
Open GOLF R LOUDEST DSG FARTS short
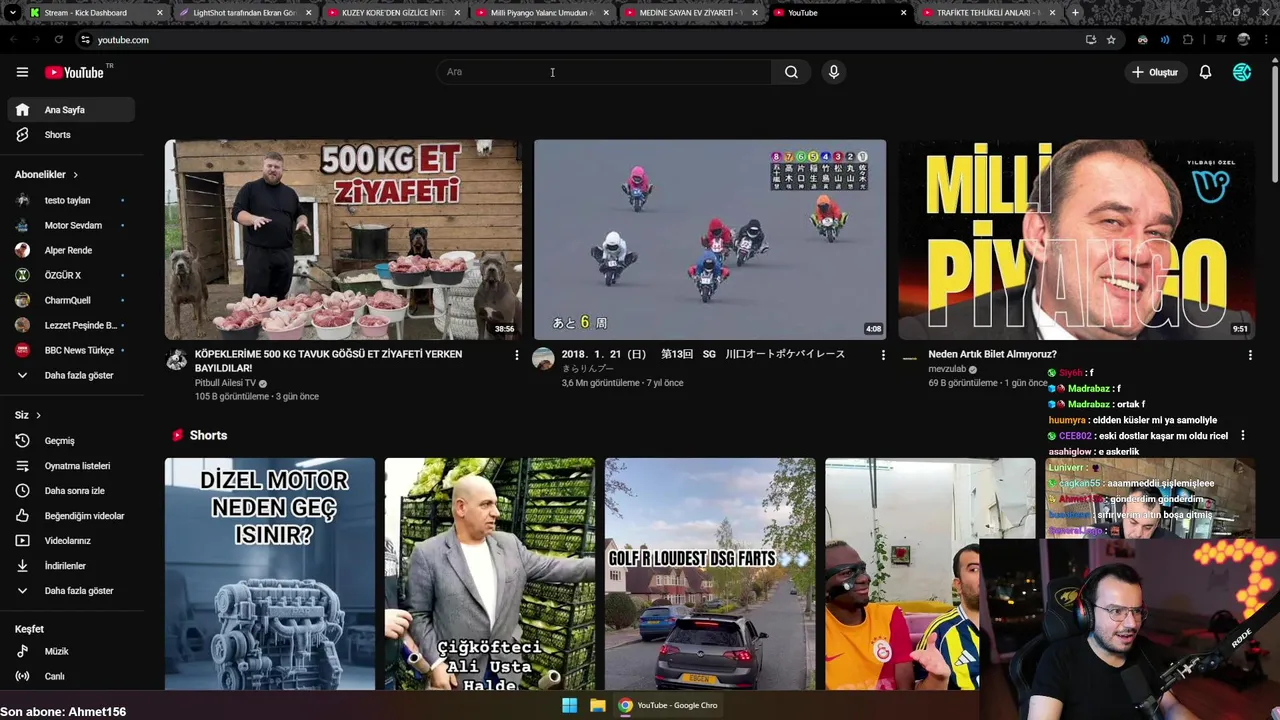[x=710, y=574]
